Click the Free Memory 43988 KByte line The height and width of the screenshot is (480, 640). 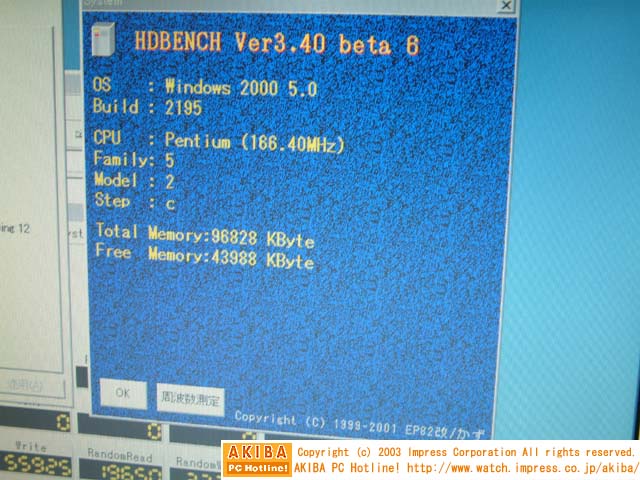pyautogui.click(x=204, y=257)
